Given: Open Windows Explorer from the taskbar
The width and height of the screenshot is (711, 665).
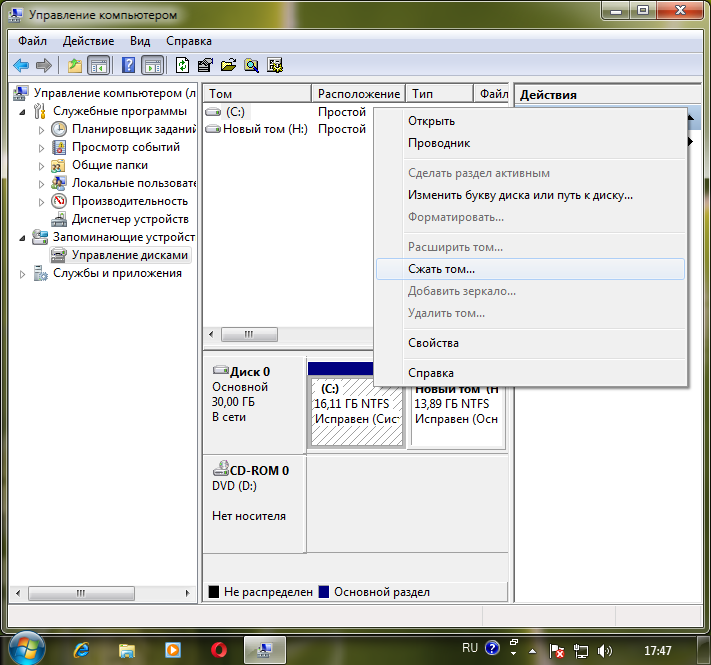Looking at the screenshot, I should coord(127,650).
